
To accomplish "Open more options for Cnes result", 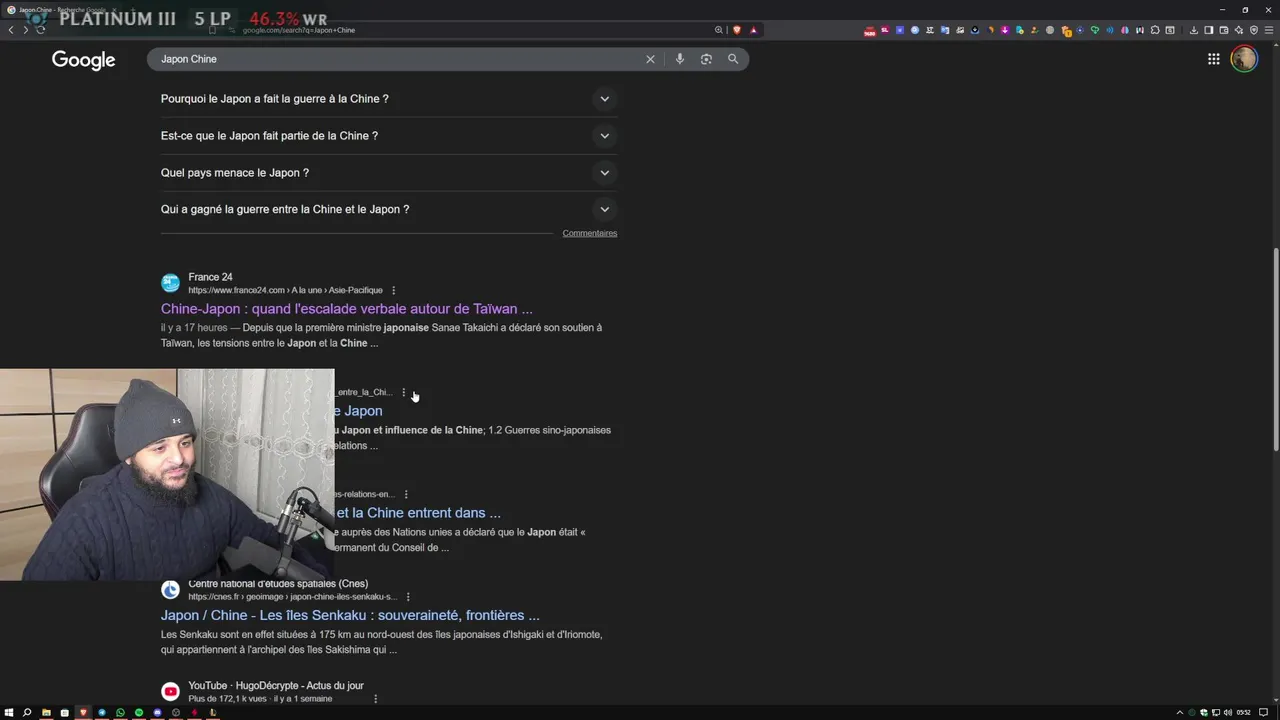I will pyautogui.click(x=408, y=597).
